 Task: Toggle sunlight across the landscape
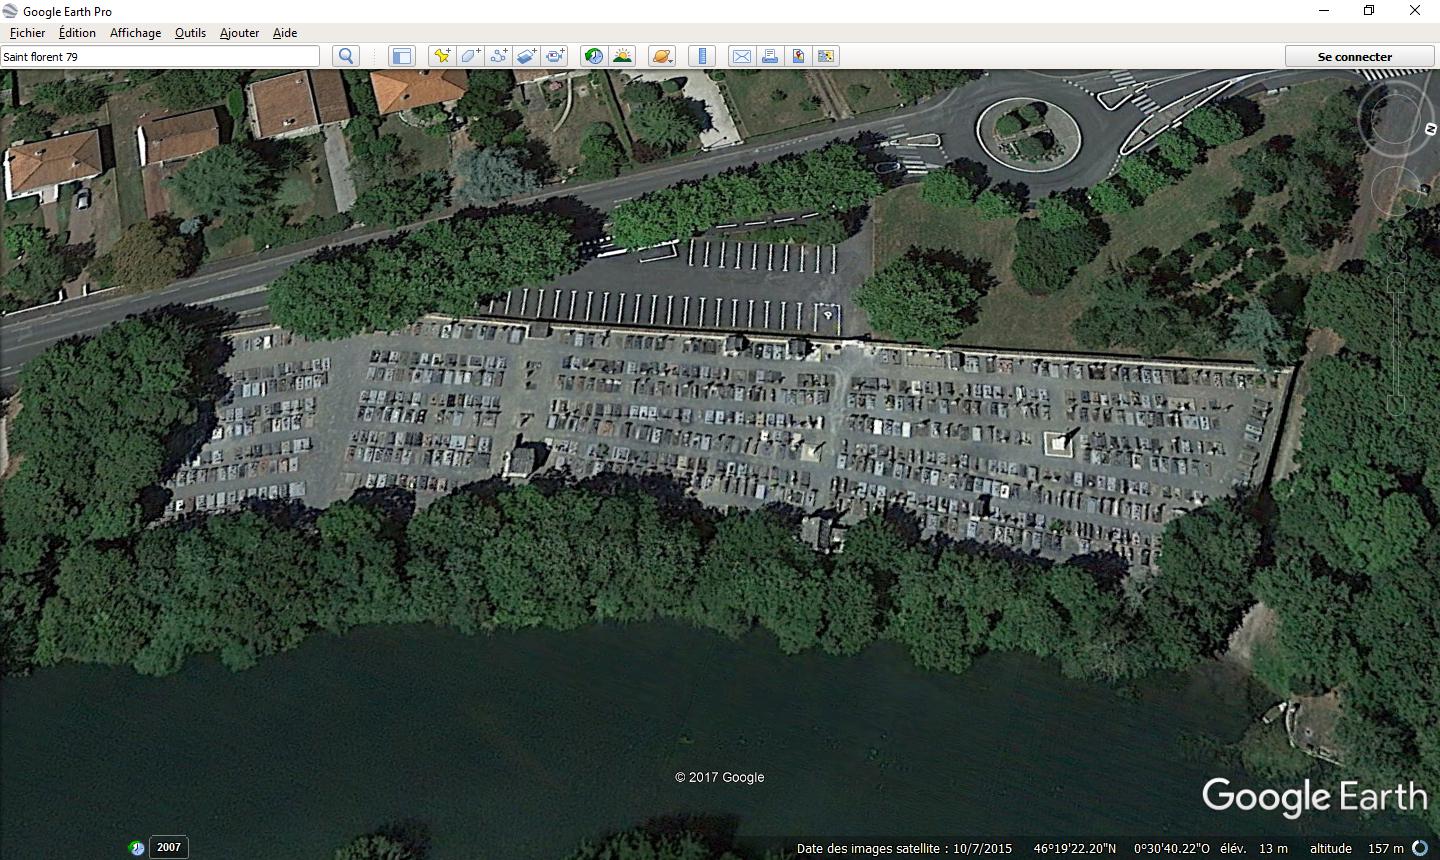point(622,56)
